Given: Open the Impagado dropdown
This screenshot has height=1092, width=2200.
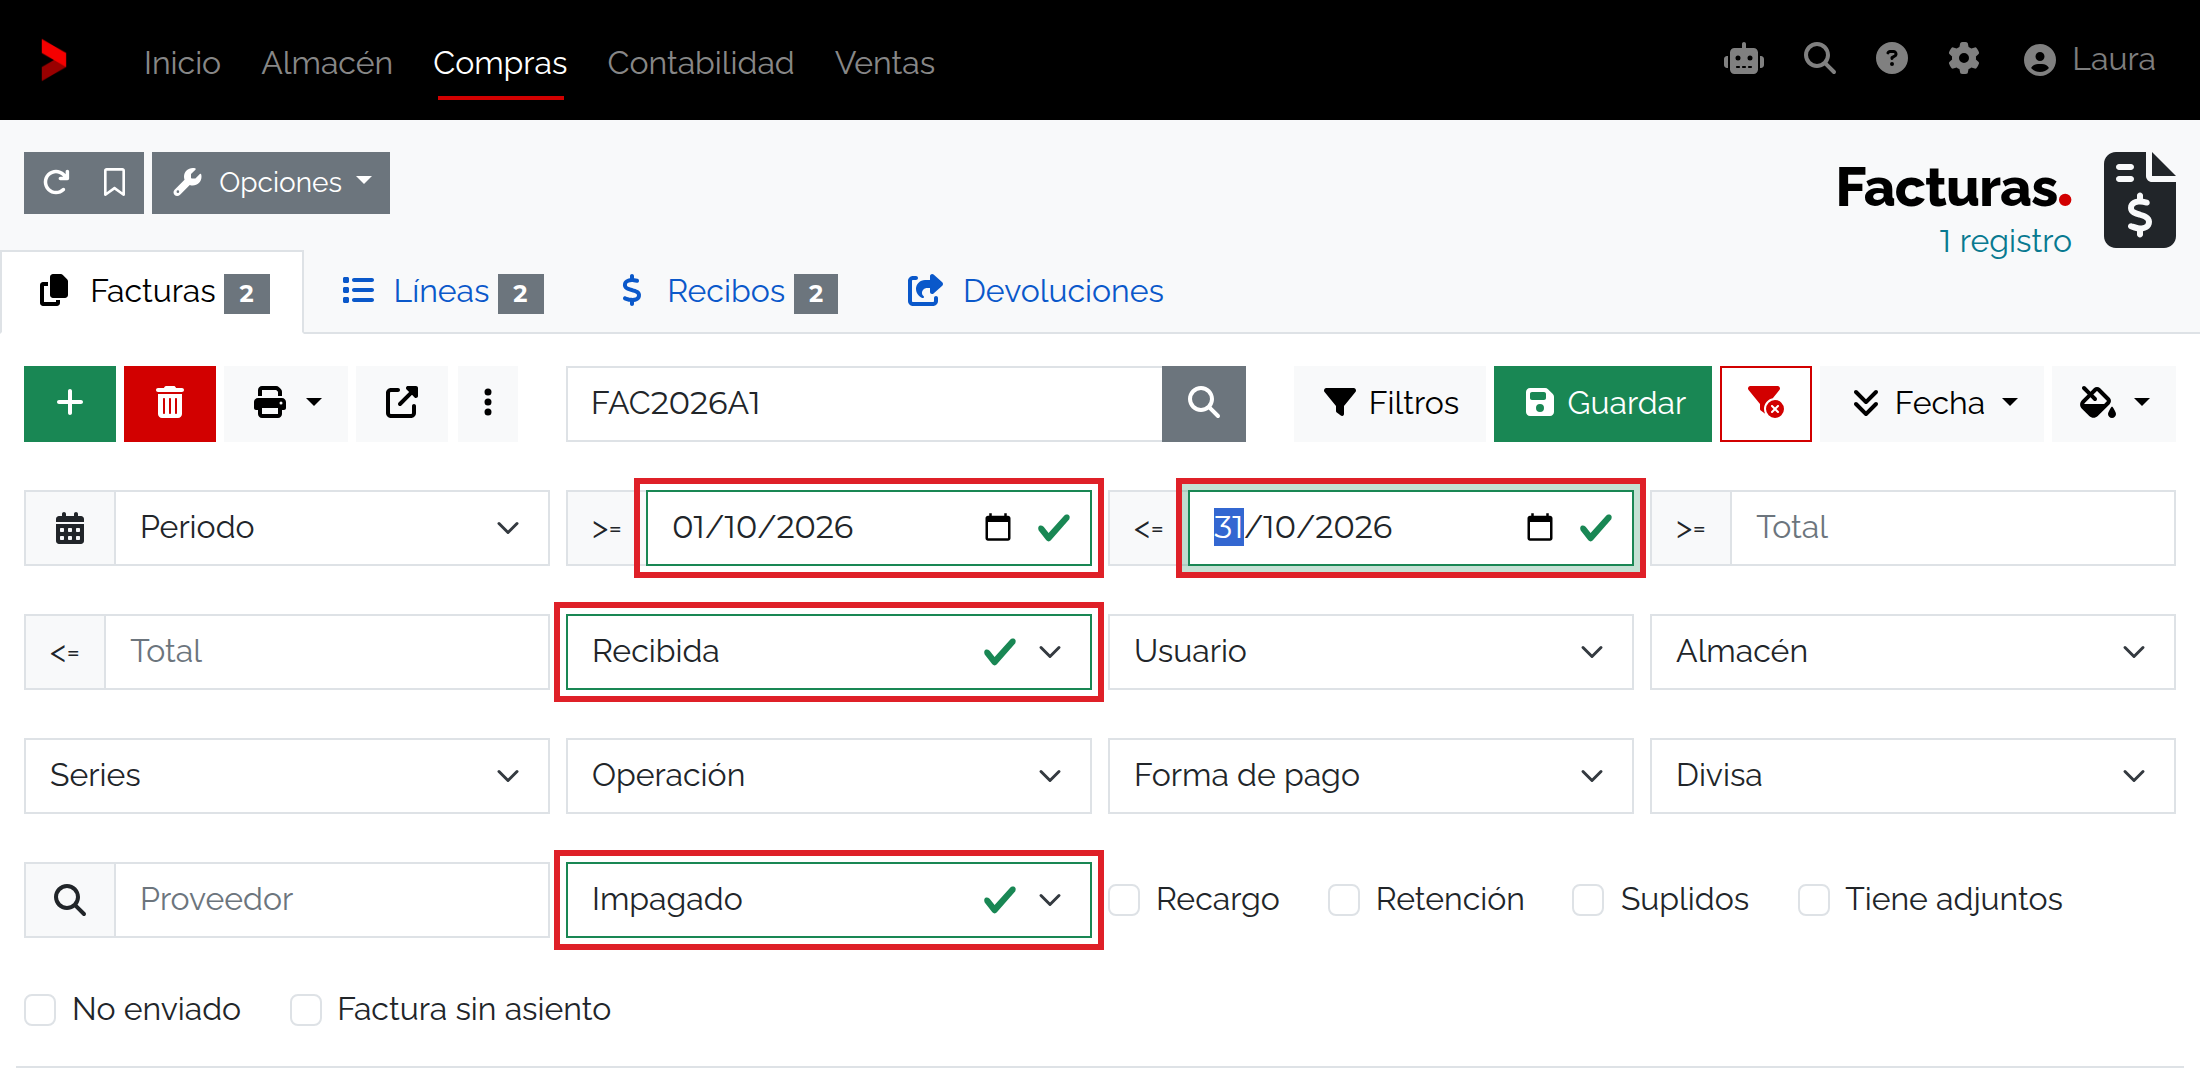Looking at the screenshot, I should [x=829, y=900].
